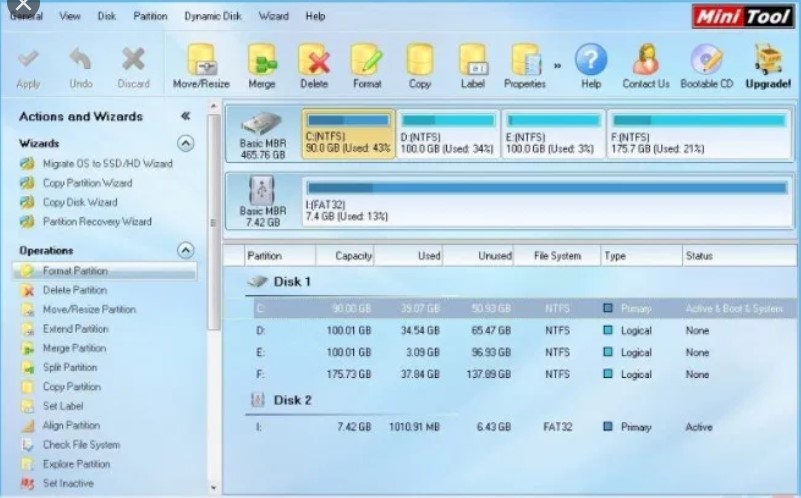The height and width of the screenshot is (498, 801).
Task: Collapse the Wizards section
Action: (x=185, y=143)
